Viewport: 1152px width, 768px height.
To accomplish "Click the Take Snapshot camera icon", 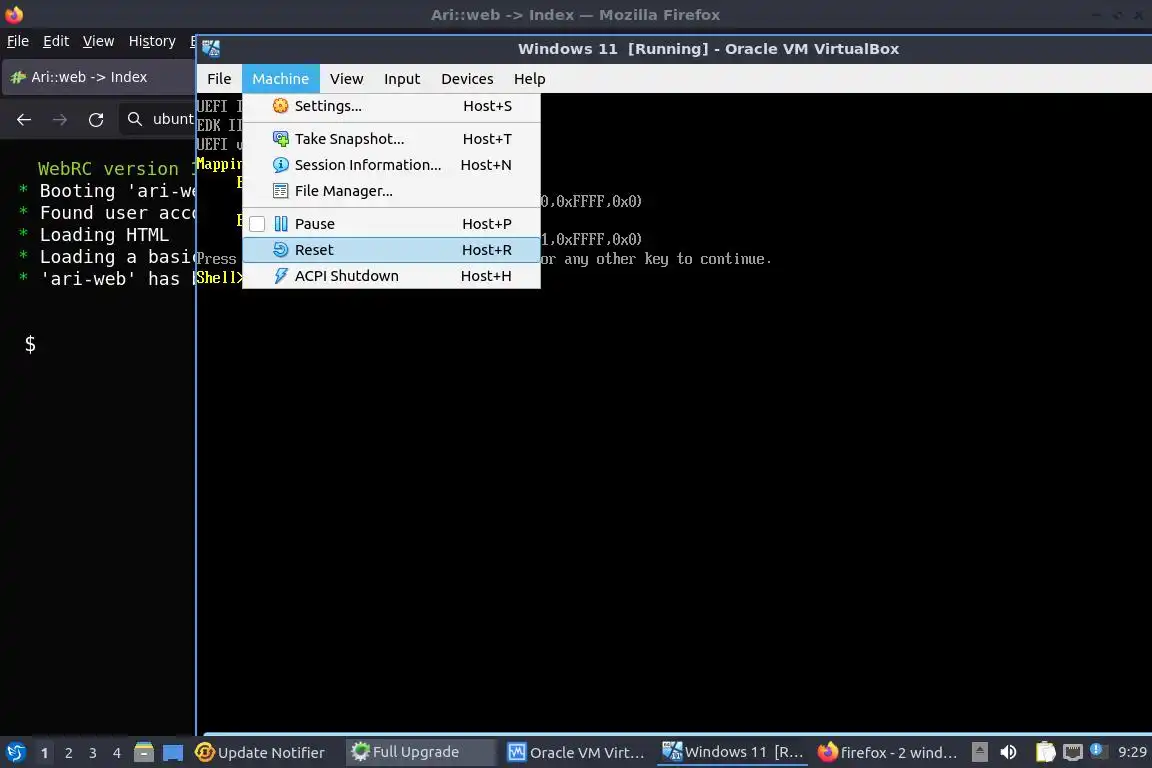I will (x=281, y=139).
